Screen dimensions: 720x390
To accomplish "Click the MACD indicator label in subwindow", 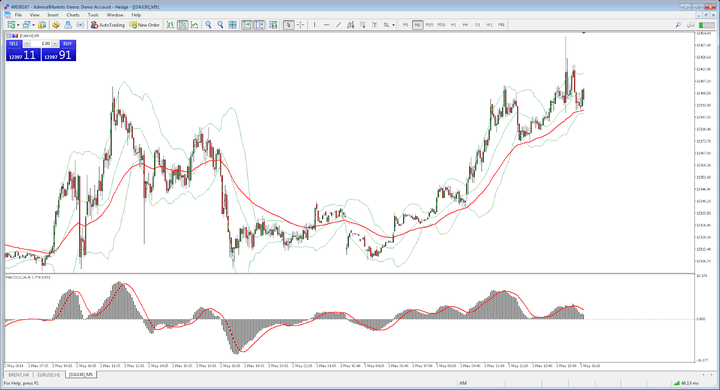I will point(28,277).
